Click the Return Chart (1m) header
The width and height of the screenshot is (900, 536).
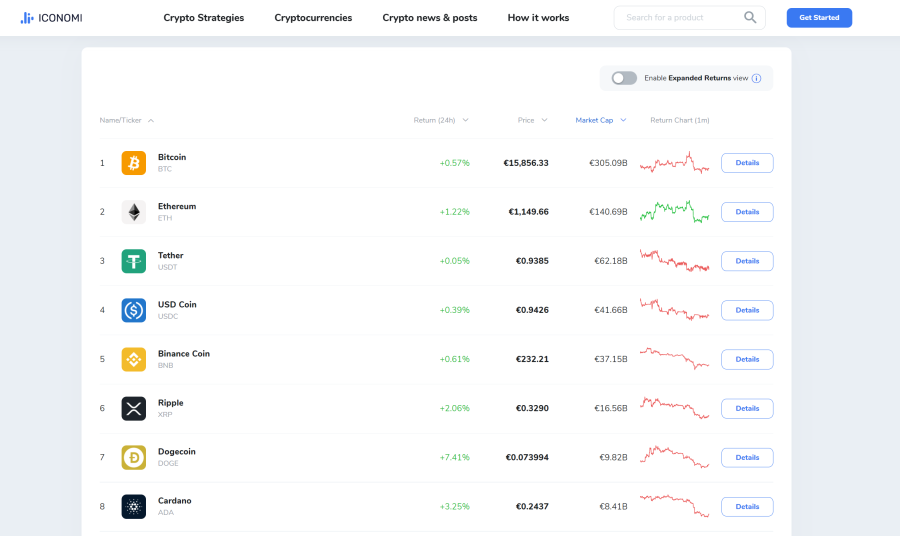680,121
